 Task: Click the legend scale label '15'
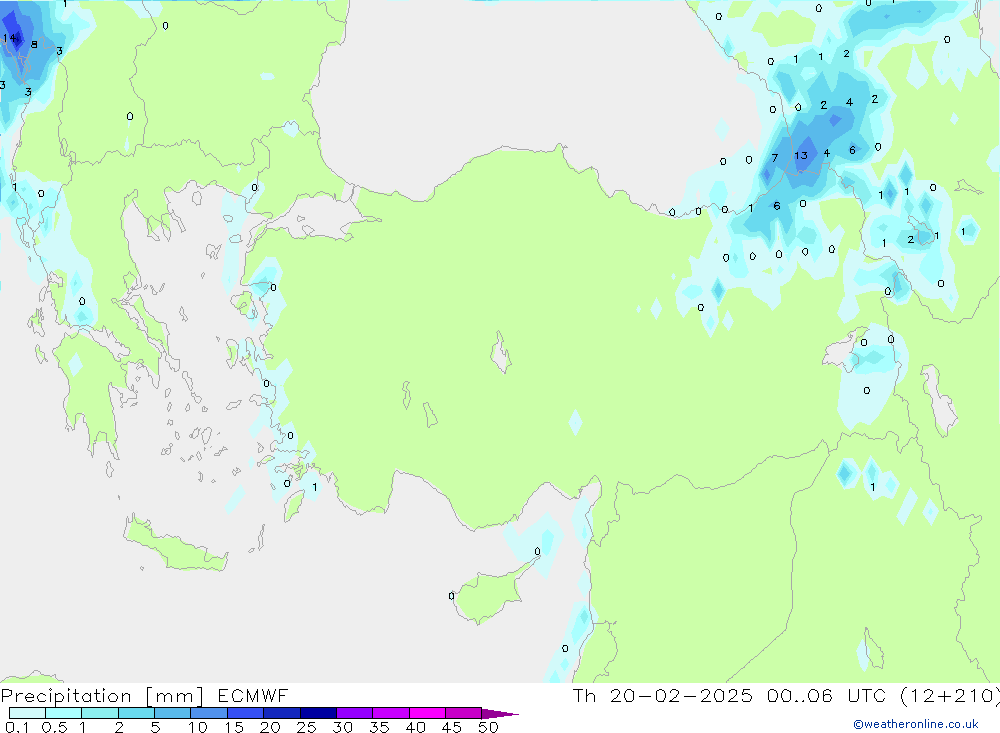click(234, 727)
